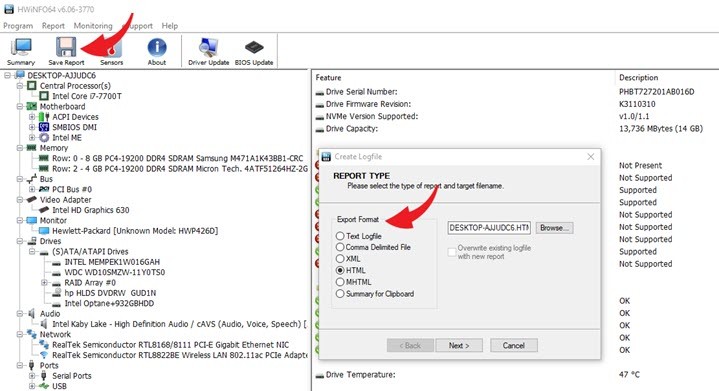Open the Monitoring menu
Image resolution: width=719 pixels, height=391 pixels.
pyautogui.click(x=93, y=26)
